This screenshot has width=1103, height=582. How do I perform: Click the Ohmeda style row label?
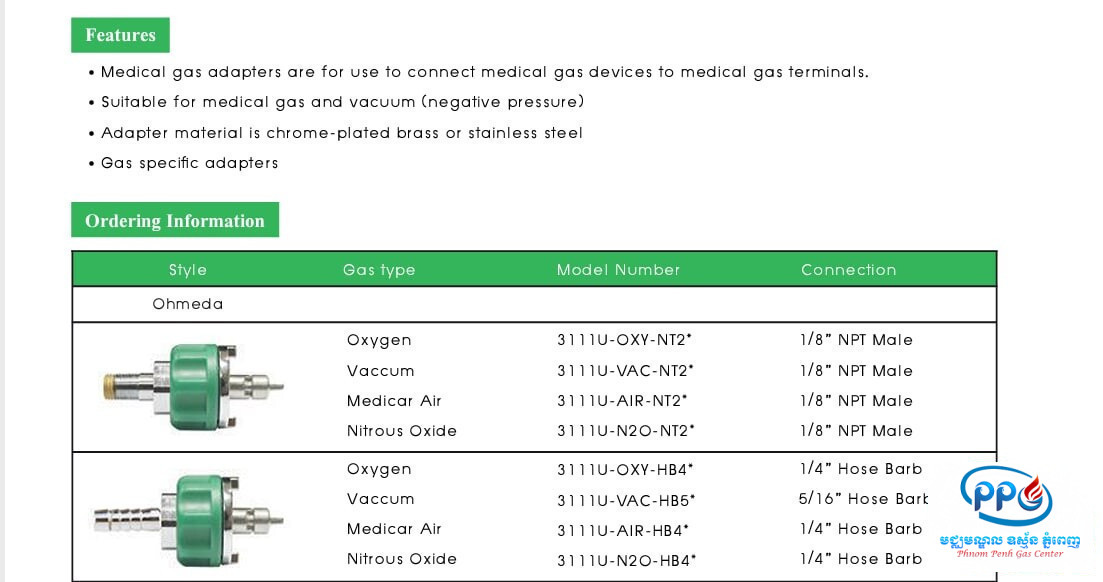pyautogui.click(x=188, y=304)
